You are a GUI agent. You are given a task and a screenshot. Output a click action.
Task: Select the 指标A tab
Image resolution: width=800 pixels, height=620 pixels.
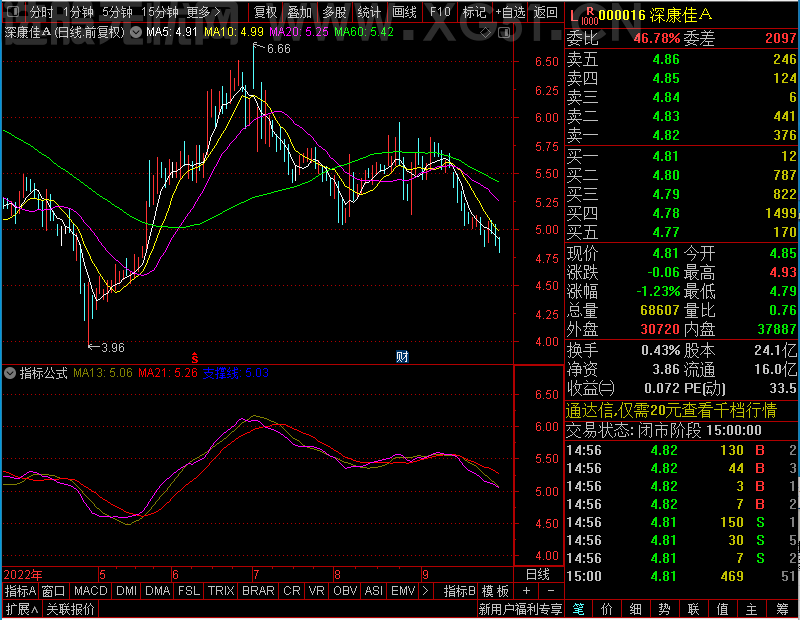coord(20,591)
